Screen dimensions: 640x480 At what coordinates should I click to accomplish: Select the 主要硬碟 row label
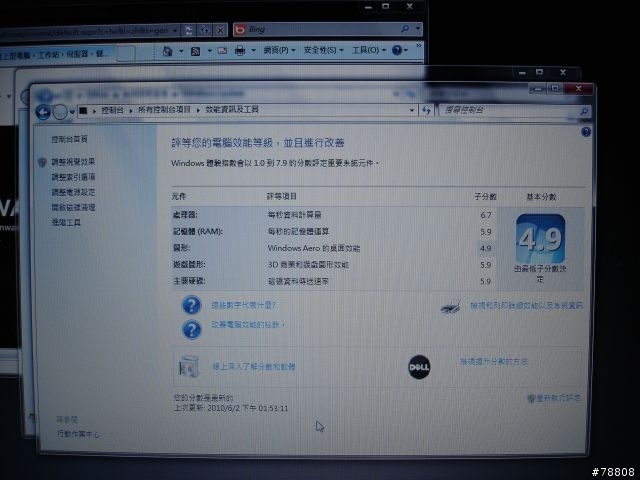point(189,281)
